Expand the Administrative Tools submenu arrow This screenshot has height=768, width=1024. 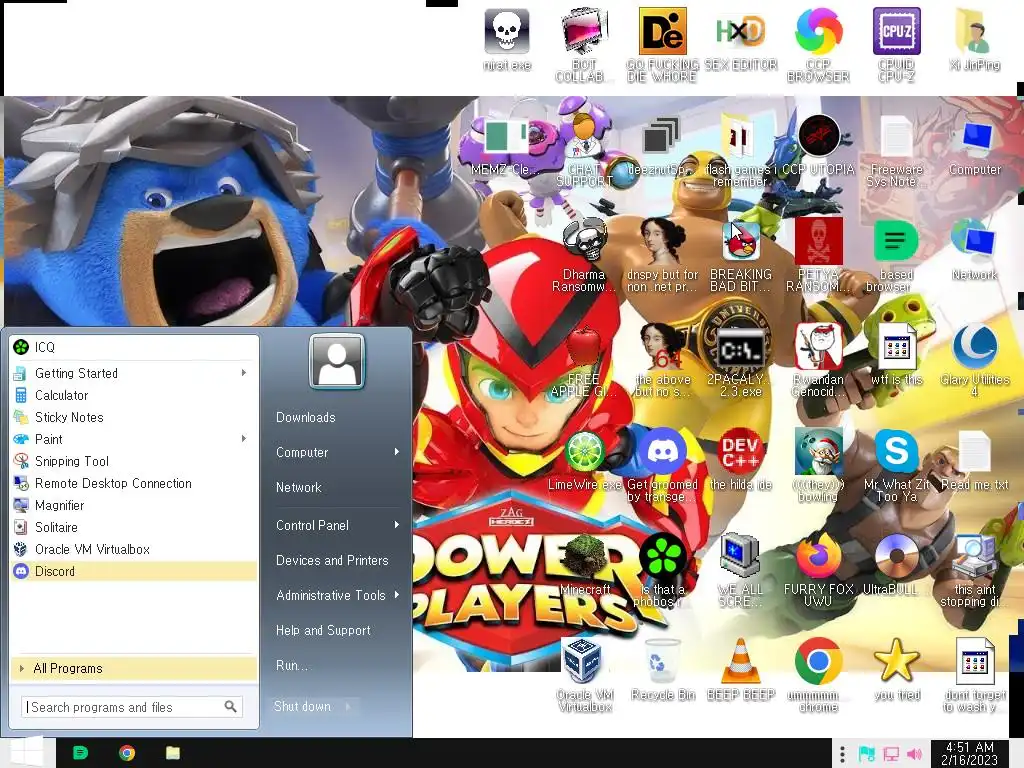click(x=396, y=595)
